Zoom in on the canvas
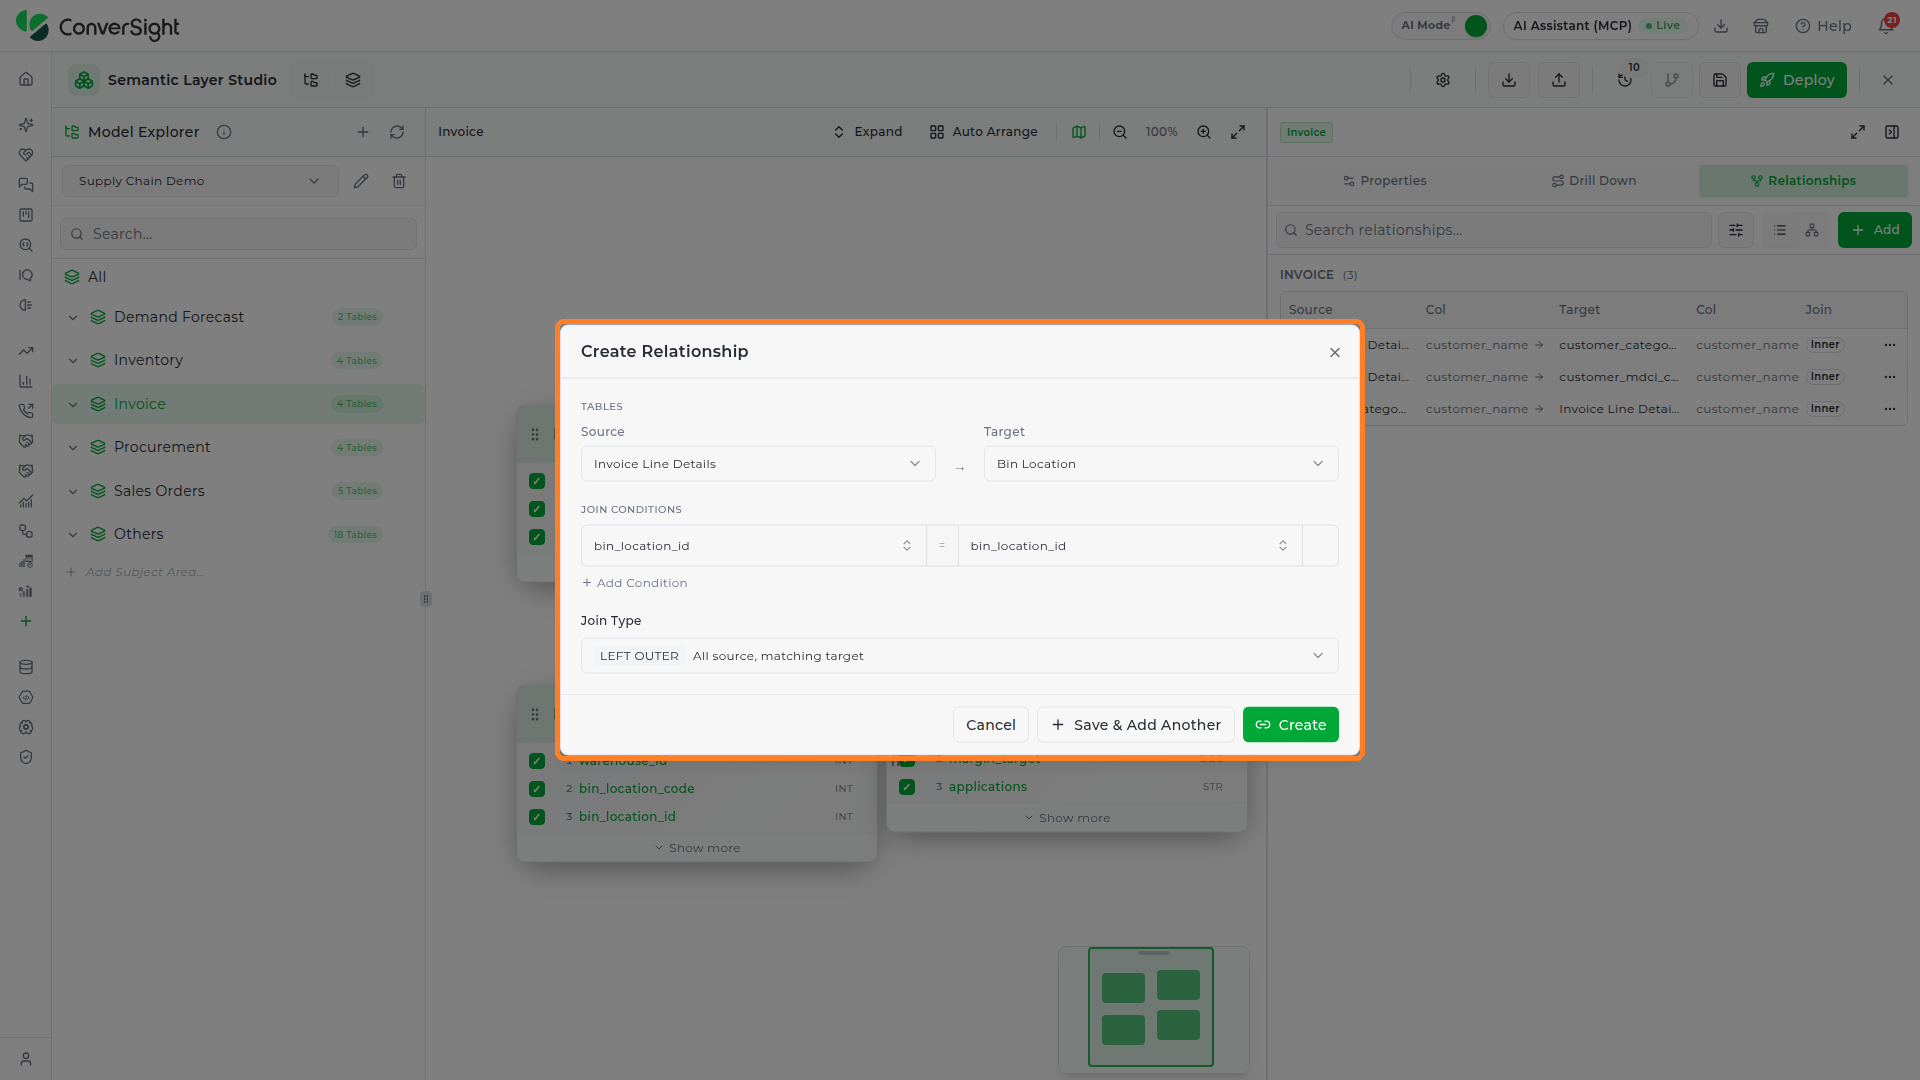 coord(1204,132)
